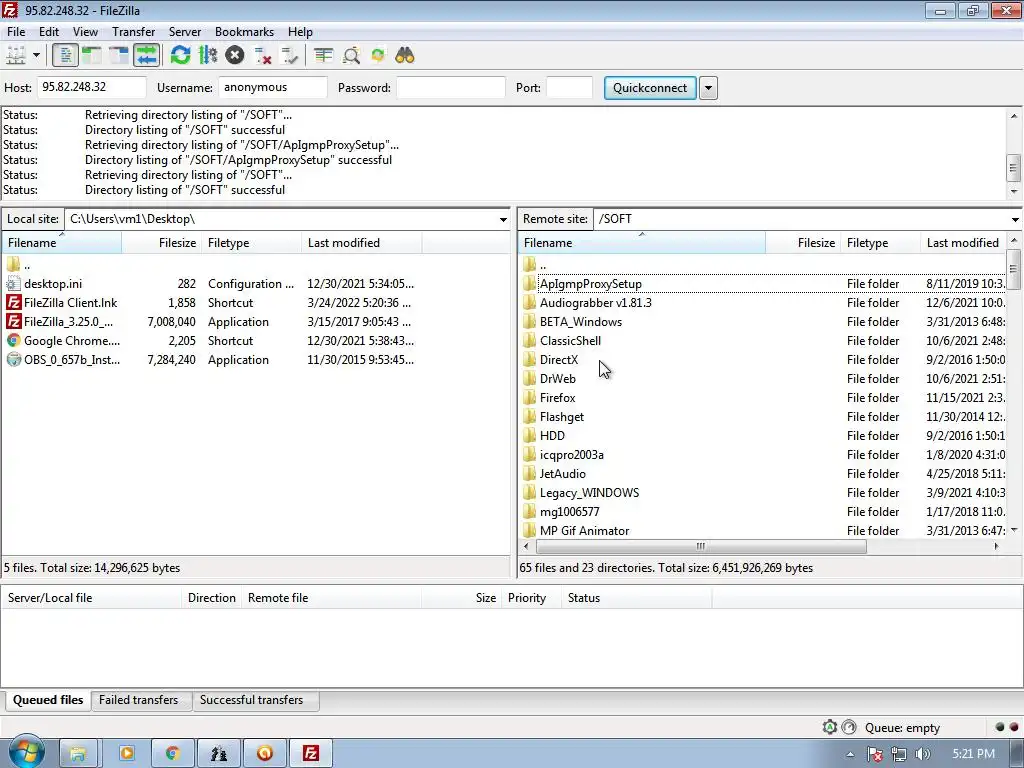Viewport: 1024px width, 768px height.
Task: Select the HDD remote folder
Action: (552, 436)
